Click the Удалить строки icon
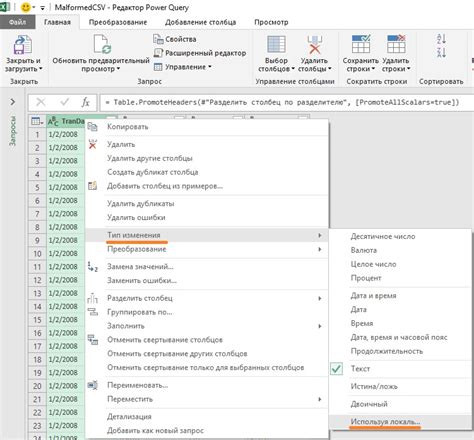Viewport: 474px width, 440px height. pos(396,44)
